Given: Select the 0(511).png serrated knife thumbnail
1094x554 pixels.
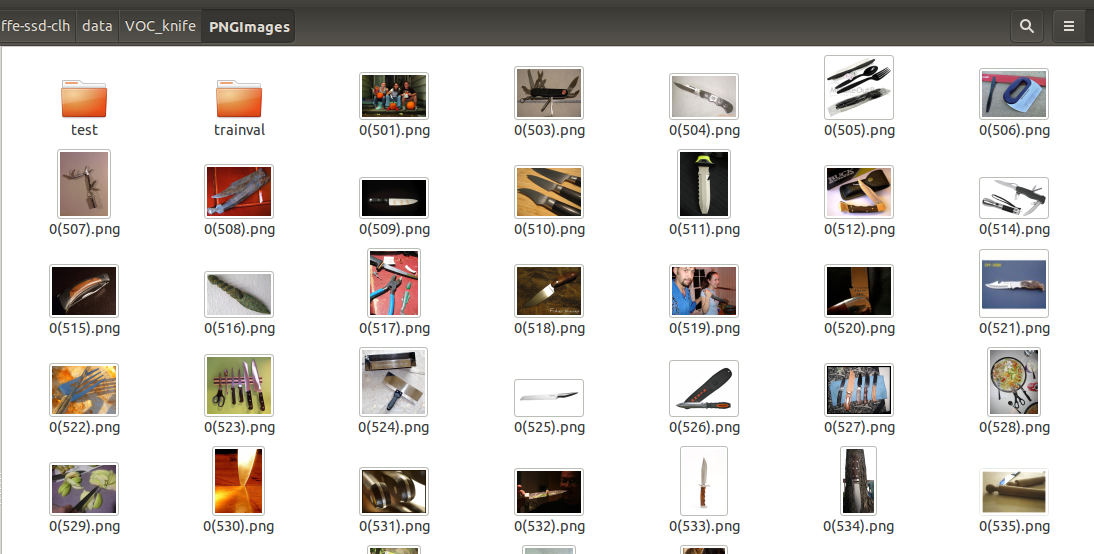Looking at the screenshot, I should [703, 184].
